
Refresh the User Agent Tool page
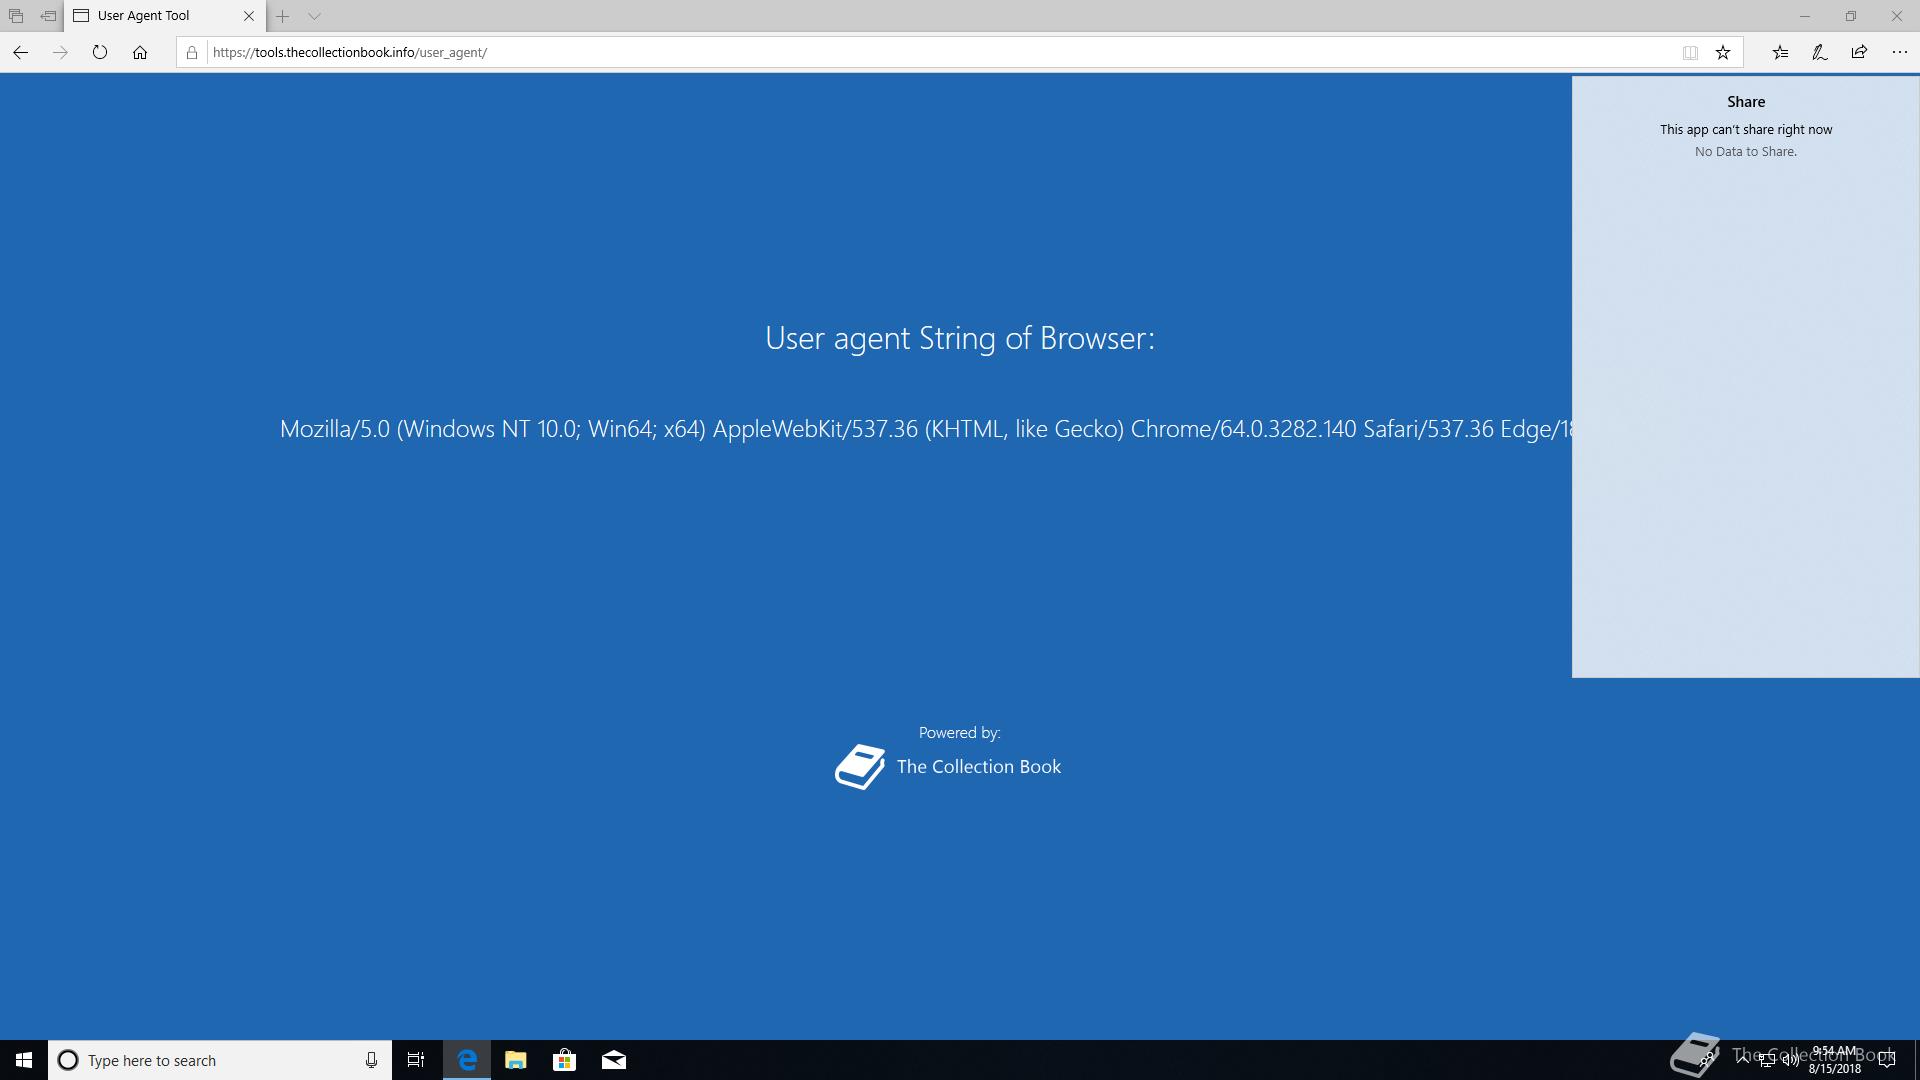tap(100, 52)
